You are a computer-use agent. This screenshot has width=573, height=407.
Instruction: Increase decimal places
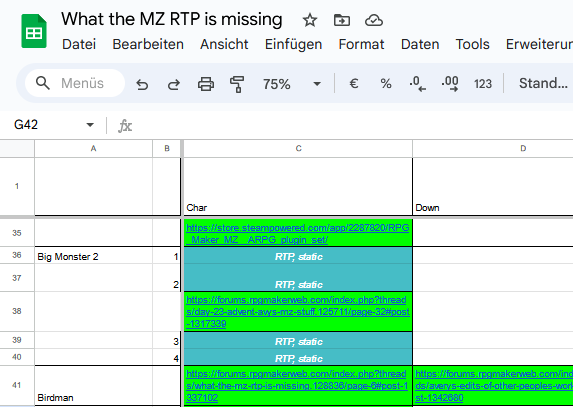[450, 84]
